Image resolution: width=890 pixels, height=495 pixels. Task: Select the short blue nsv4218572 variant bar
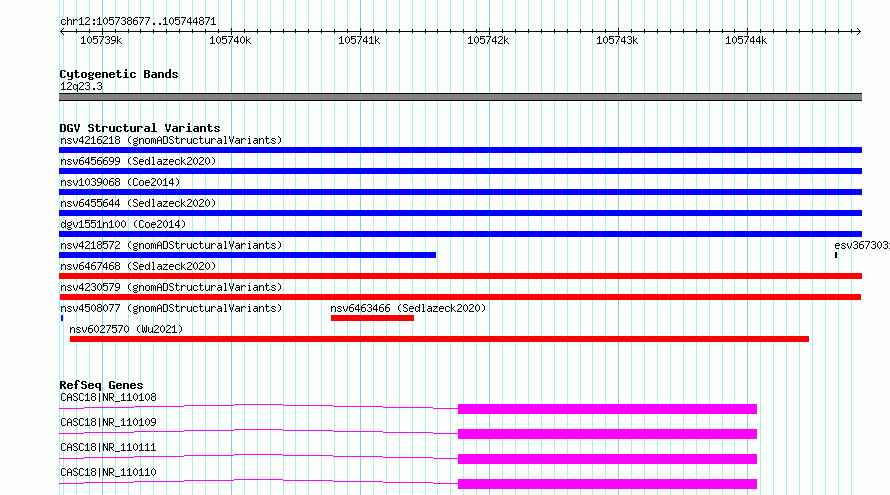pos(247,255)
